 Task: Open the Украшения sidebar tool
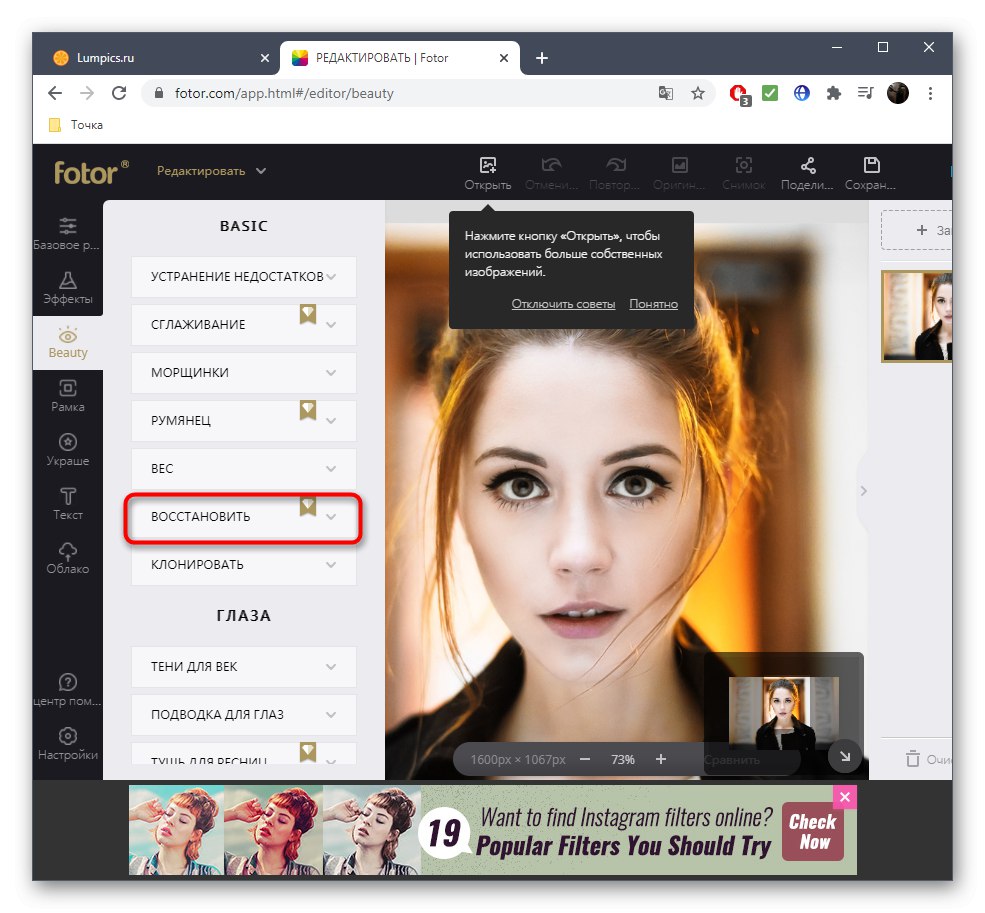67,450
